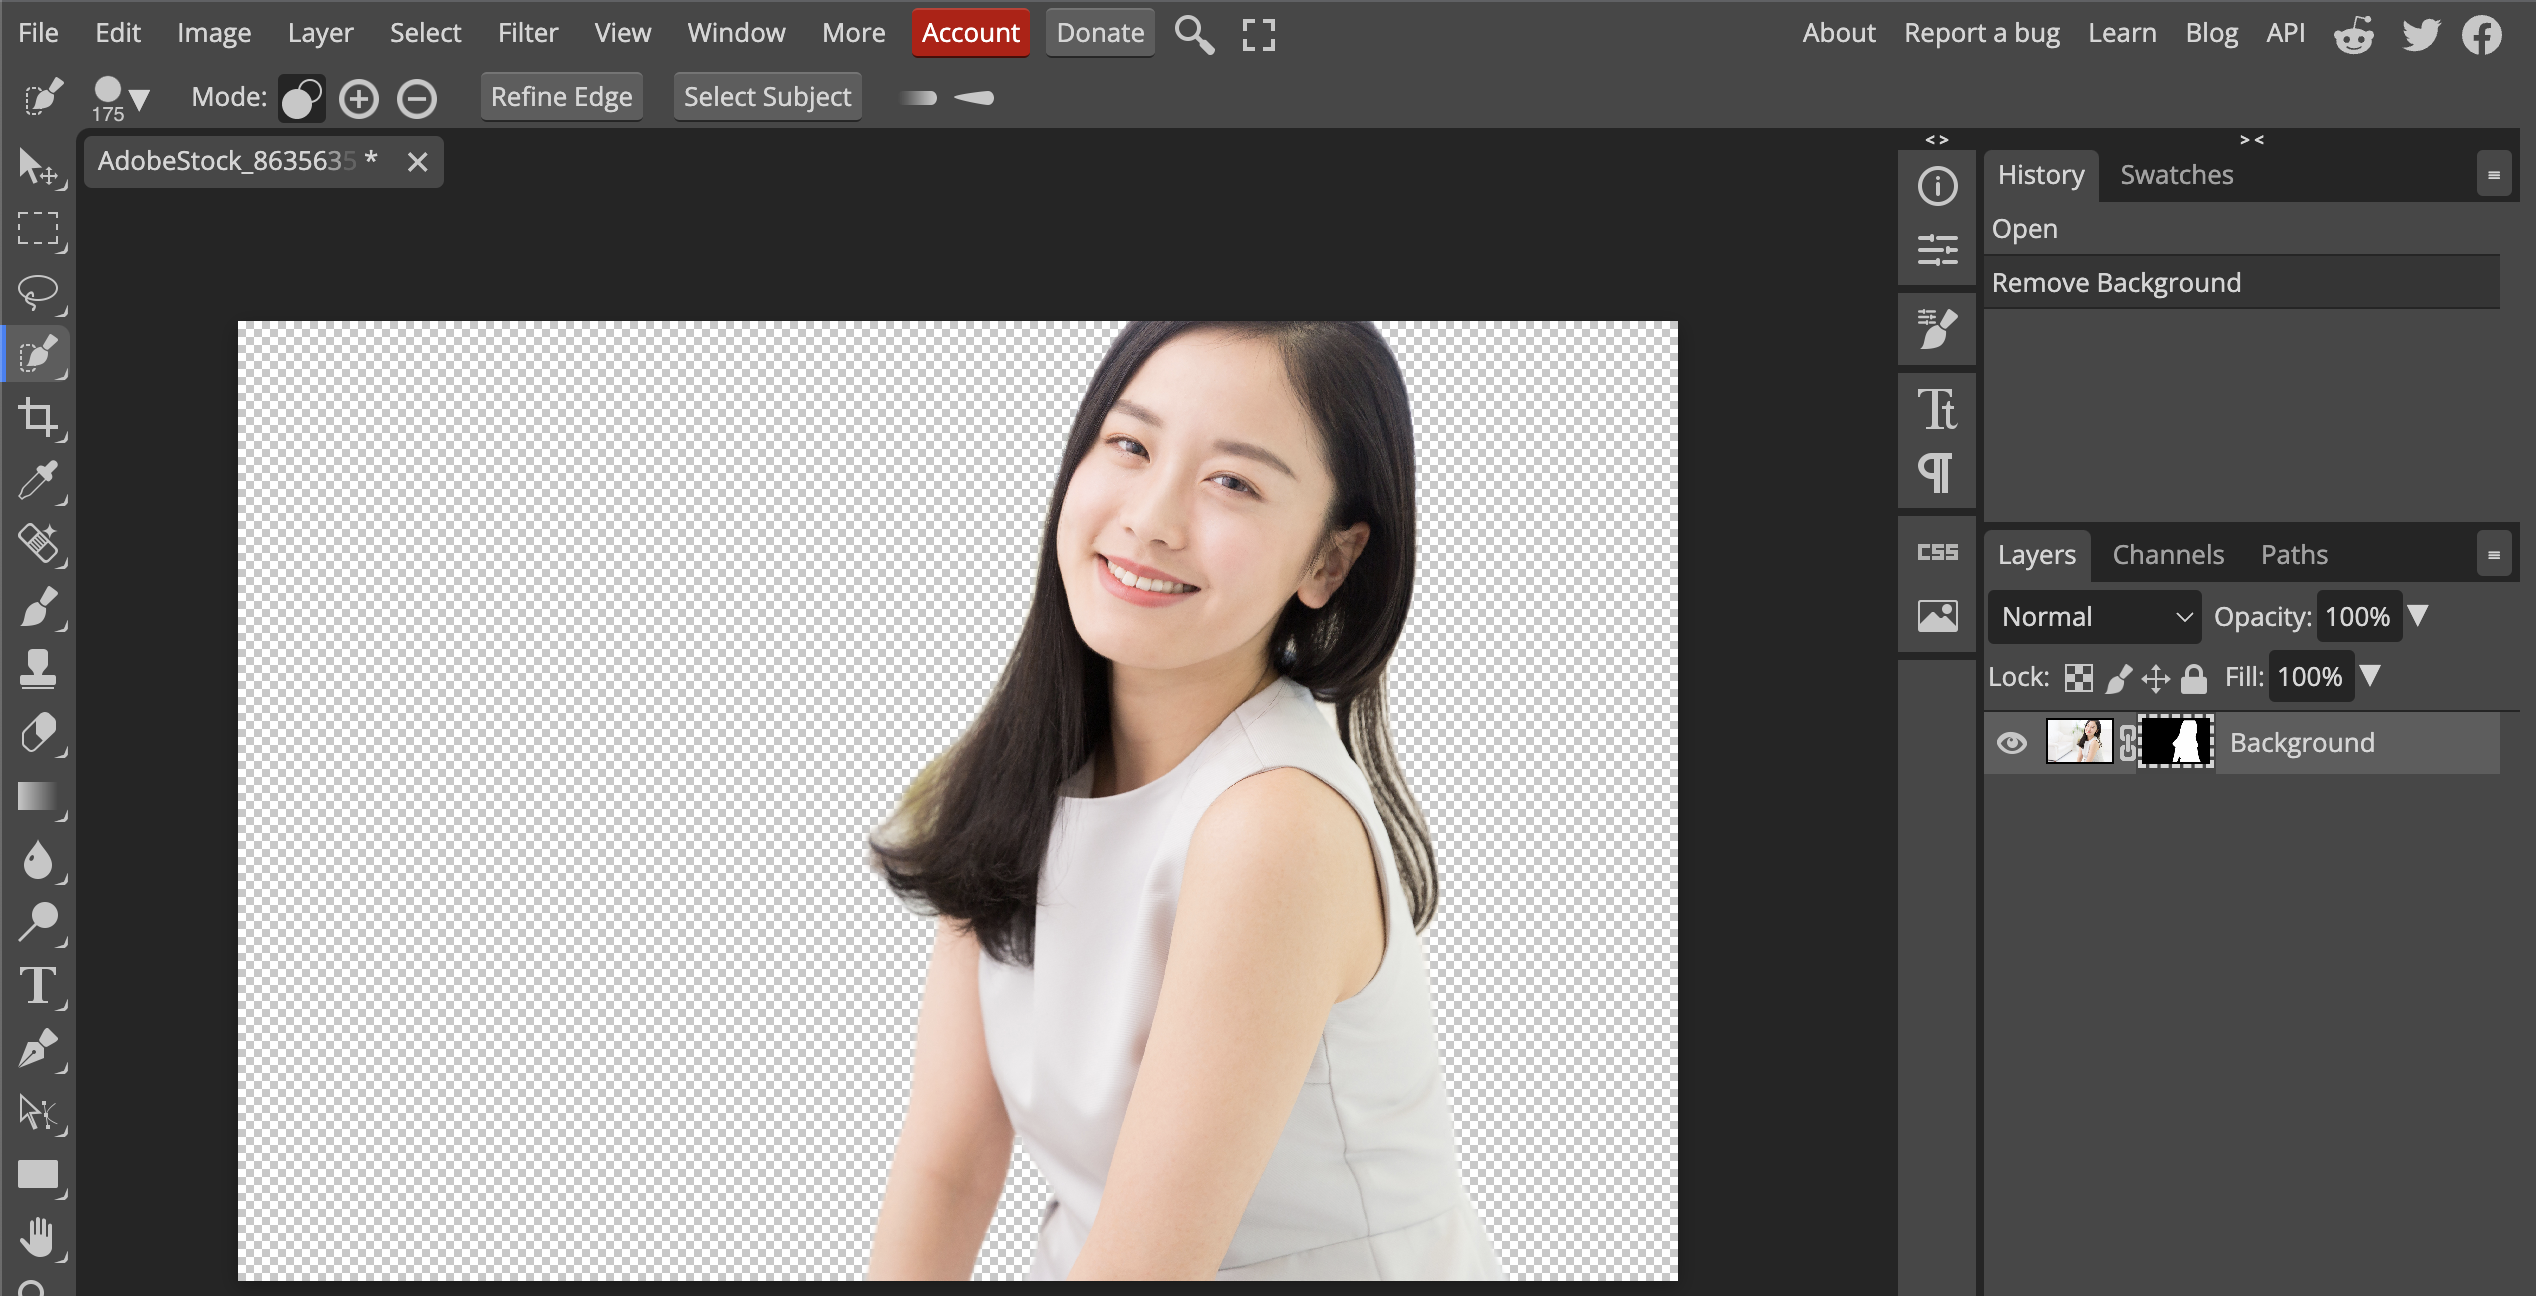This screenshot has height=1296, width=2536.
Task: Switch mode to subtract from selection
Action: (x=417, y=98)
